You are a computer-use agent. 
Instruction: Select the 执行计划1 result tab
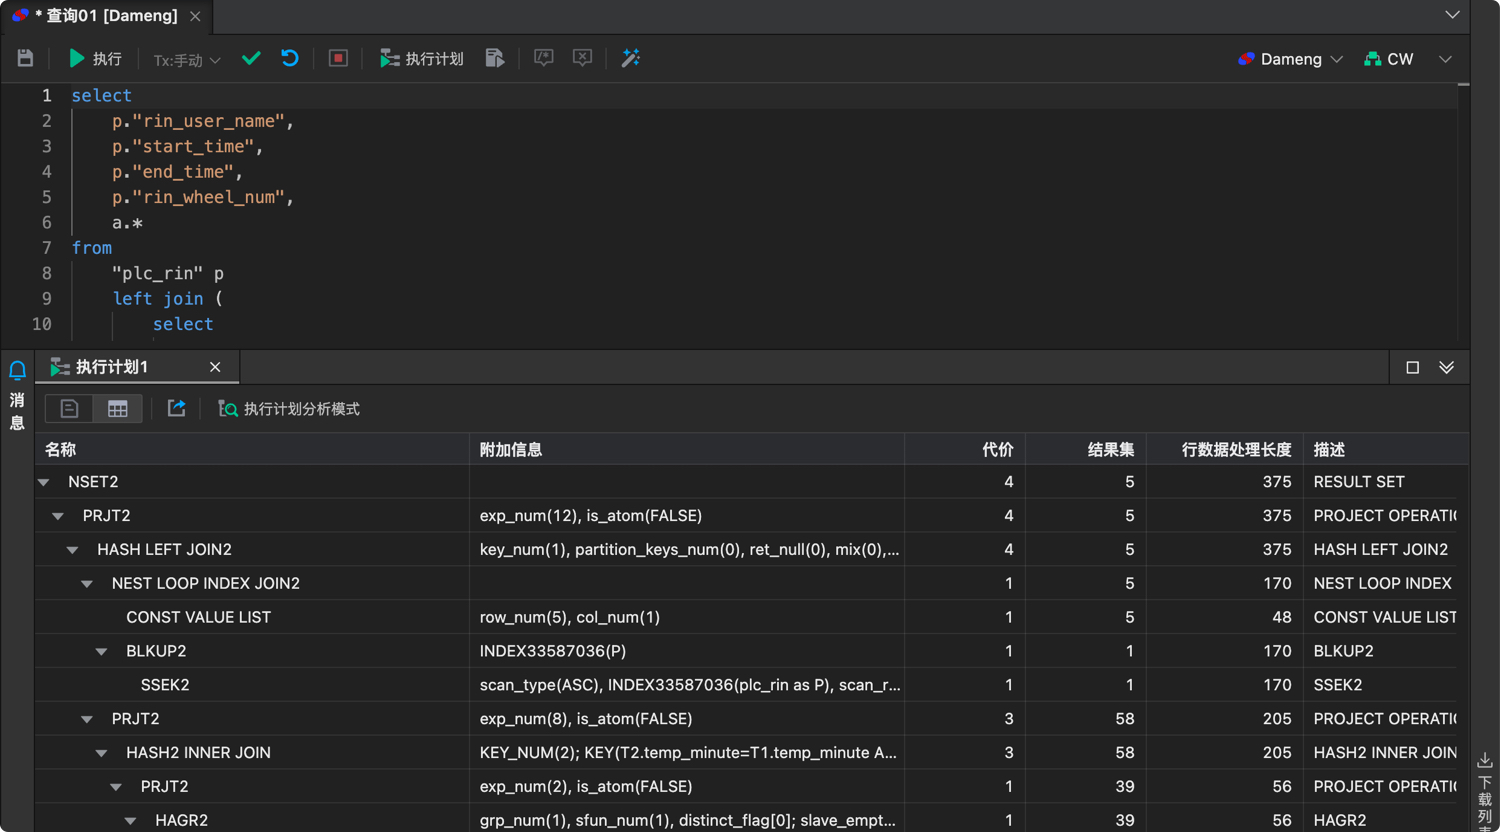tap(112, 367)
